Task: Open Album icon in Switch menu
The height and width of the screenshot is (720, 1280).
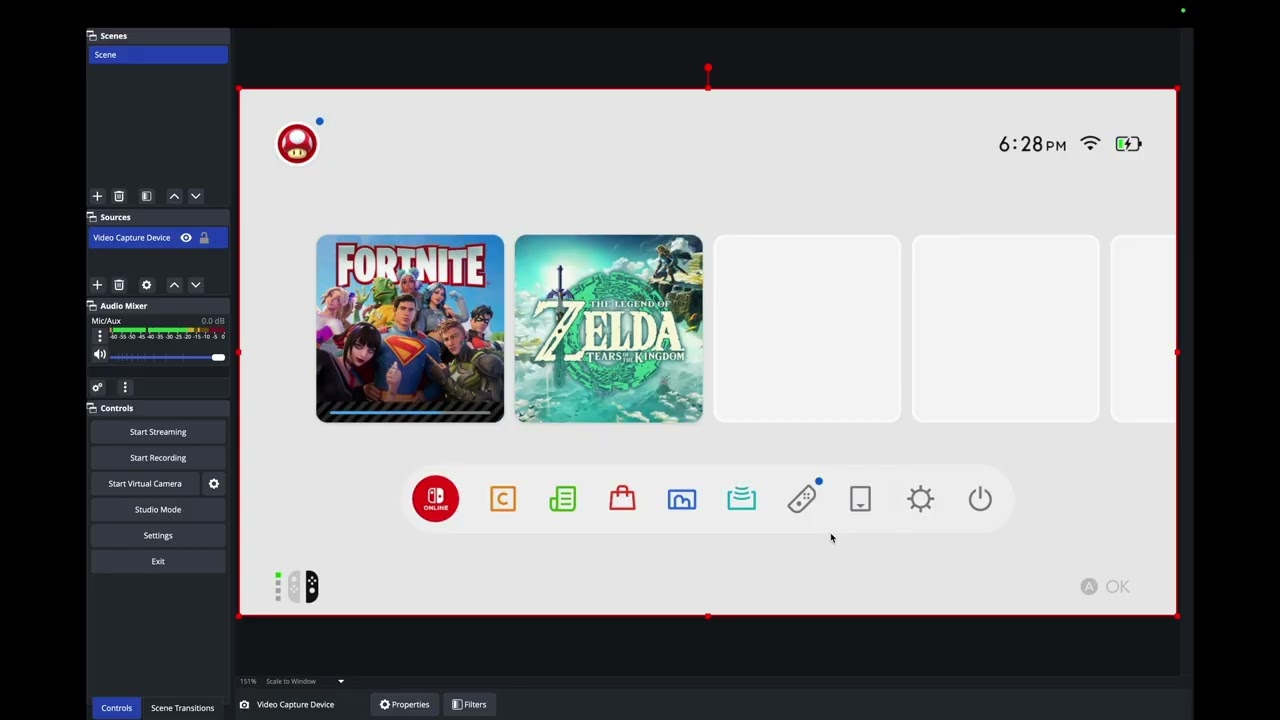Action: pos(682,499)
